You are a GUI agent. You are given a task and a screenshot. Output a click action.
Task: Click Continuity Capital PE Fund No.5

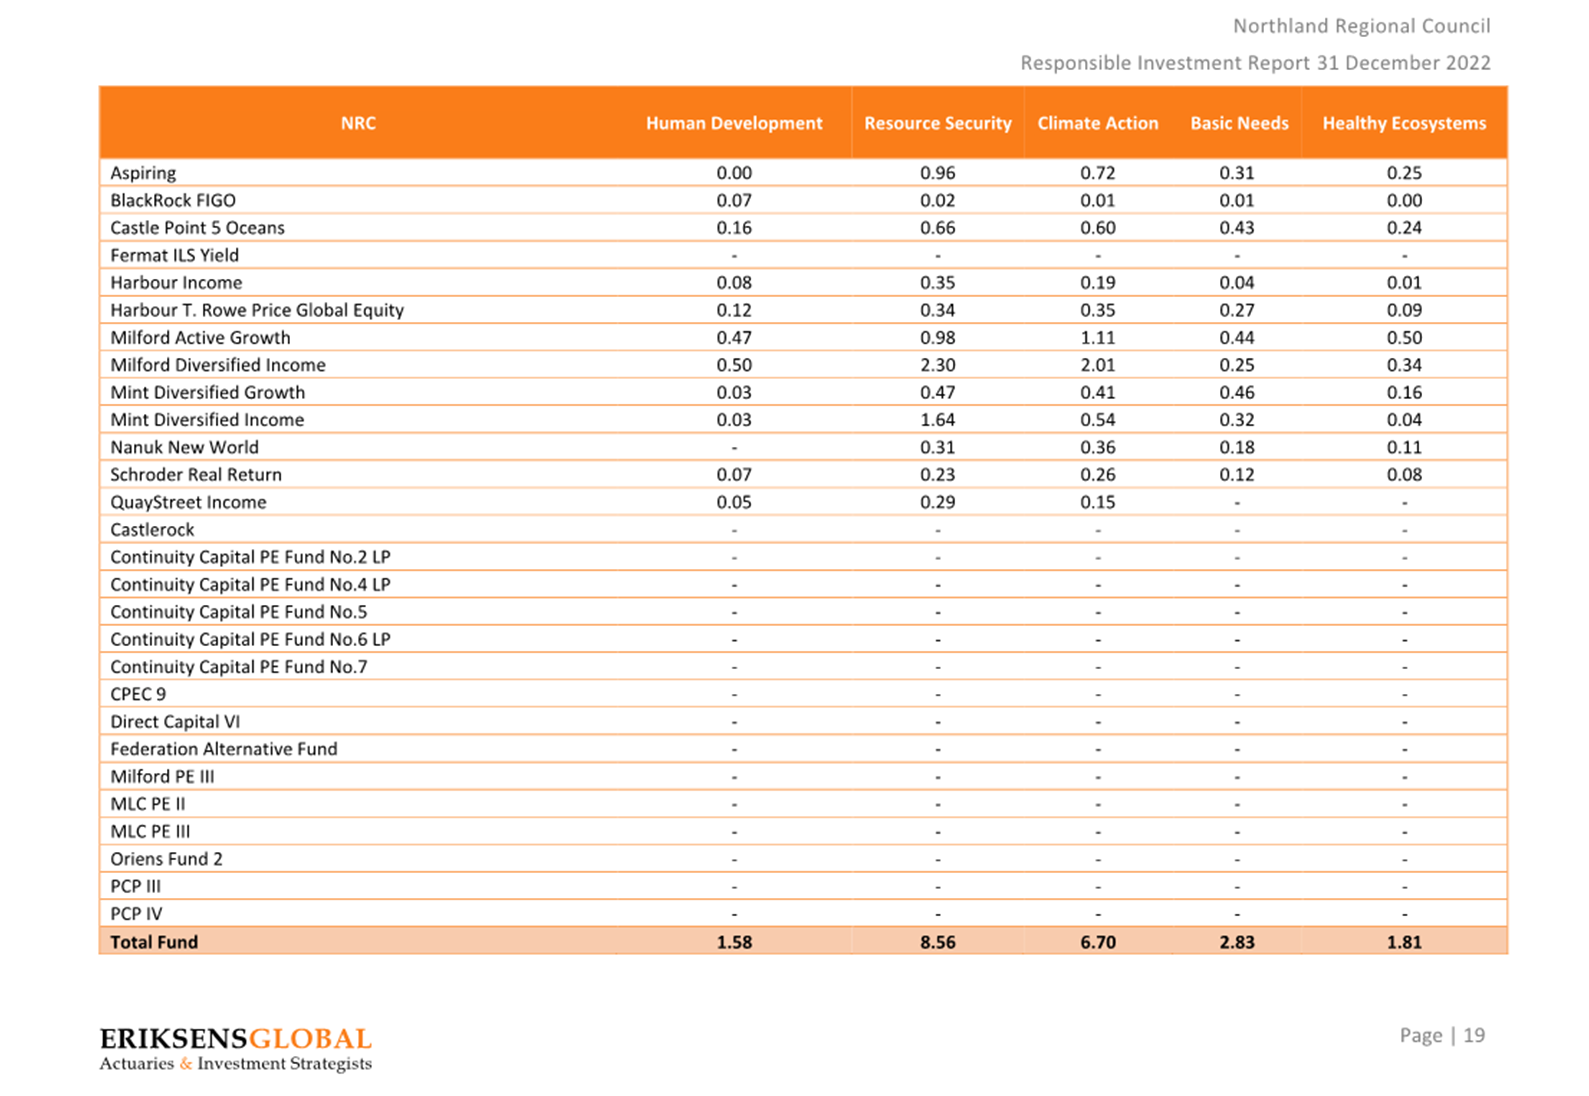[x=239, y=612]
